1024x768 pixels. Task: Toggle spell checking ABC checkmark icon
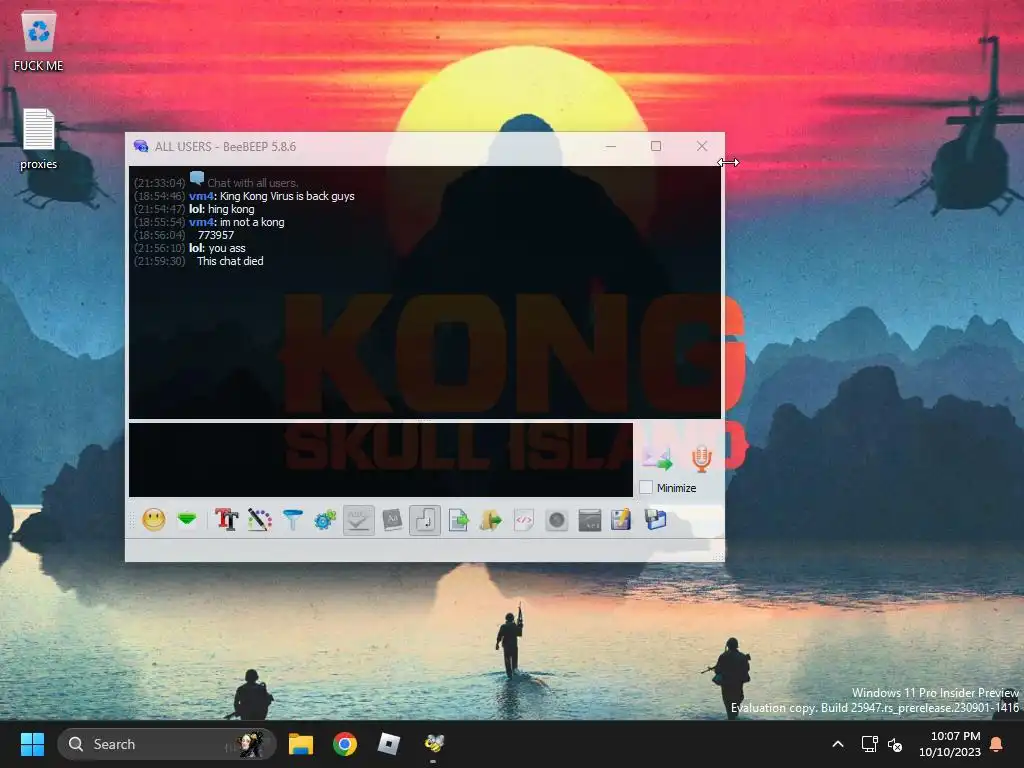(359, 520)
